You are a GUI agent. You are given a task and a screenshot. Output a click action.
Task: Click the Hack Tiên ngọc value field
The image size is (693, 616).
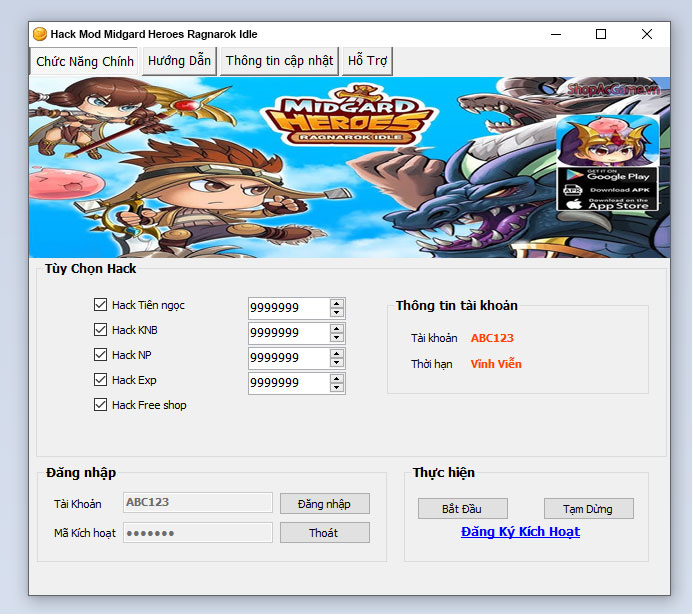pos(289,308)
